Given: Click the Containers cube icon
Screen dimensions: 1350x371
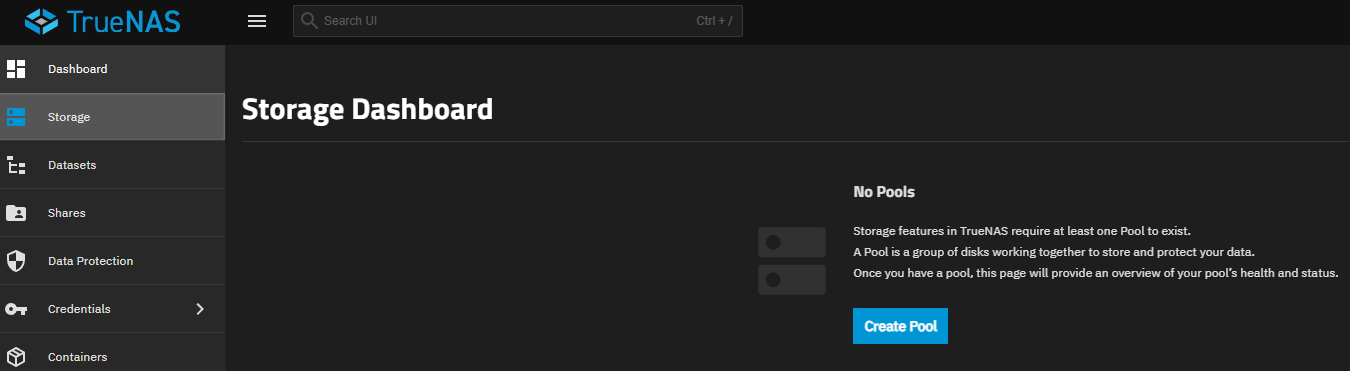Looking at the screenshot, I should (x=16, y=357).
